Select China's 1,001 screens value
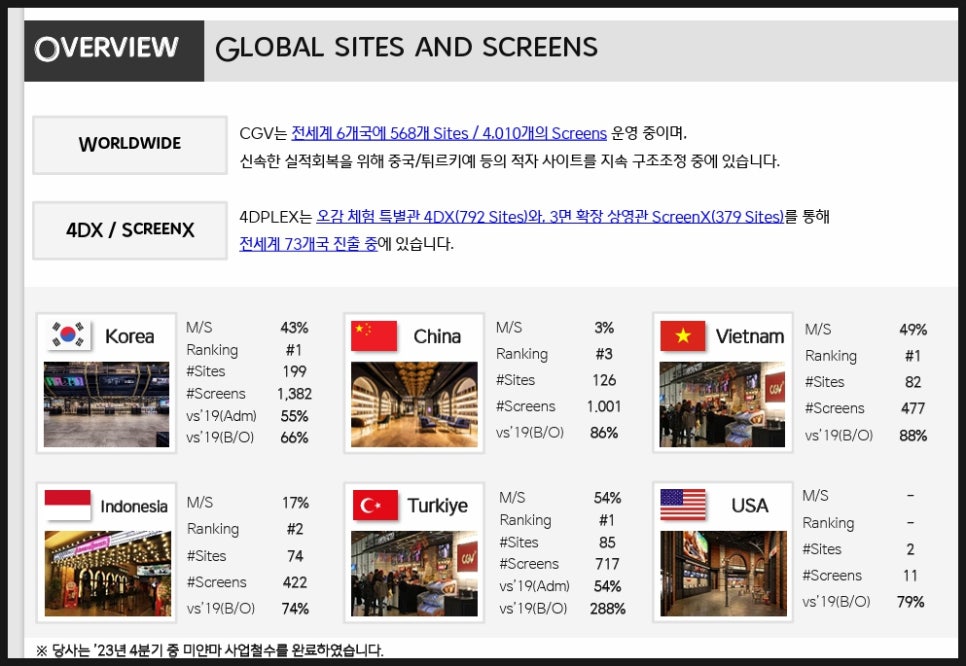Viewport: 966px width, 666px height. 604,407
